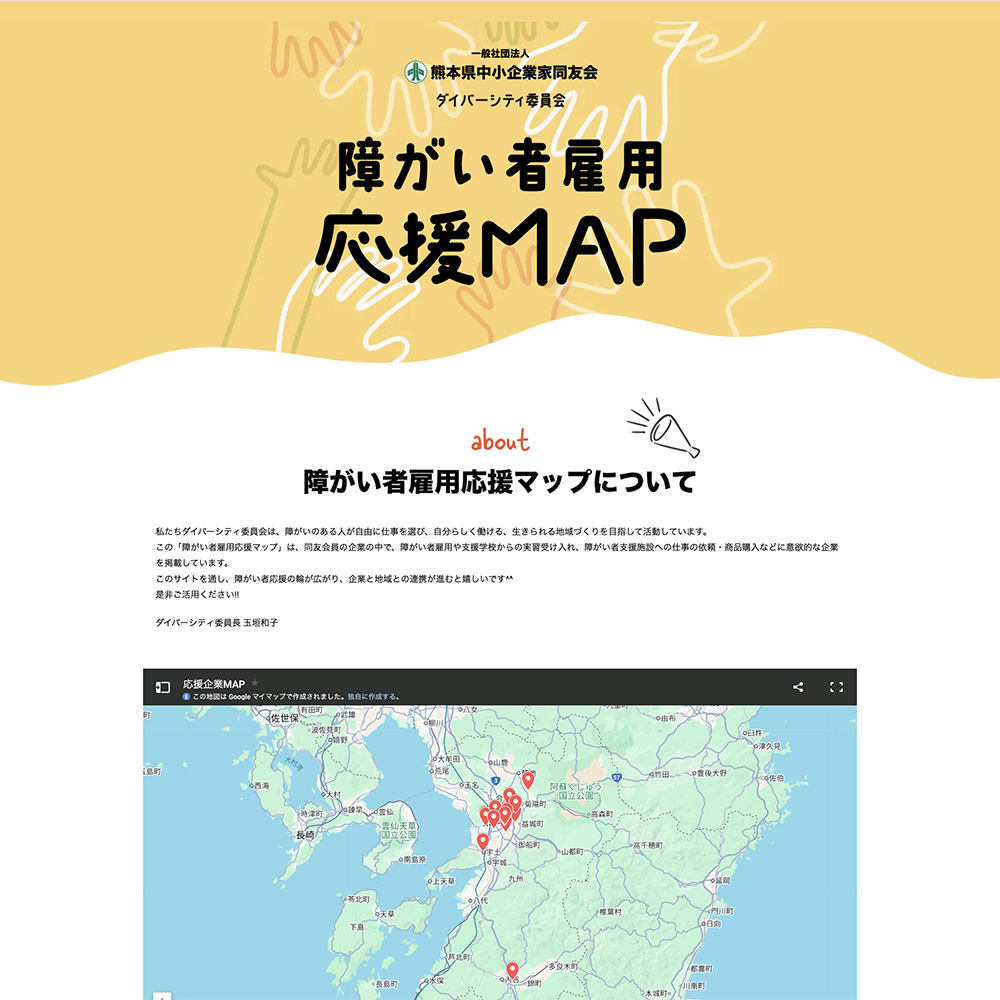Toggle the map legend sidebar panel icon

162,687
